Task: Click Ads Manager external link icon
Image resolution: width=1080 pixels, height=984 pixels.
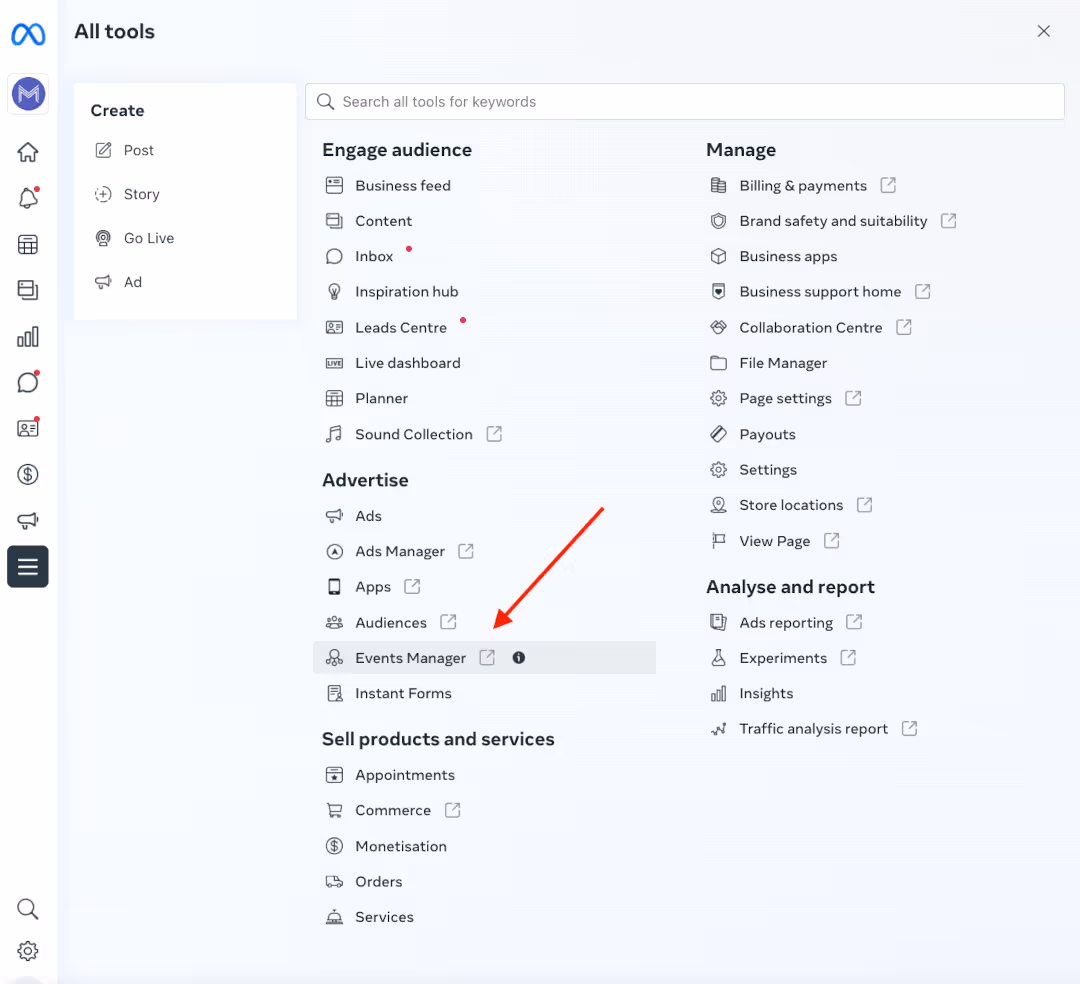Action: (x=466, y=552)
